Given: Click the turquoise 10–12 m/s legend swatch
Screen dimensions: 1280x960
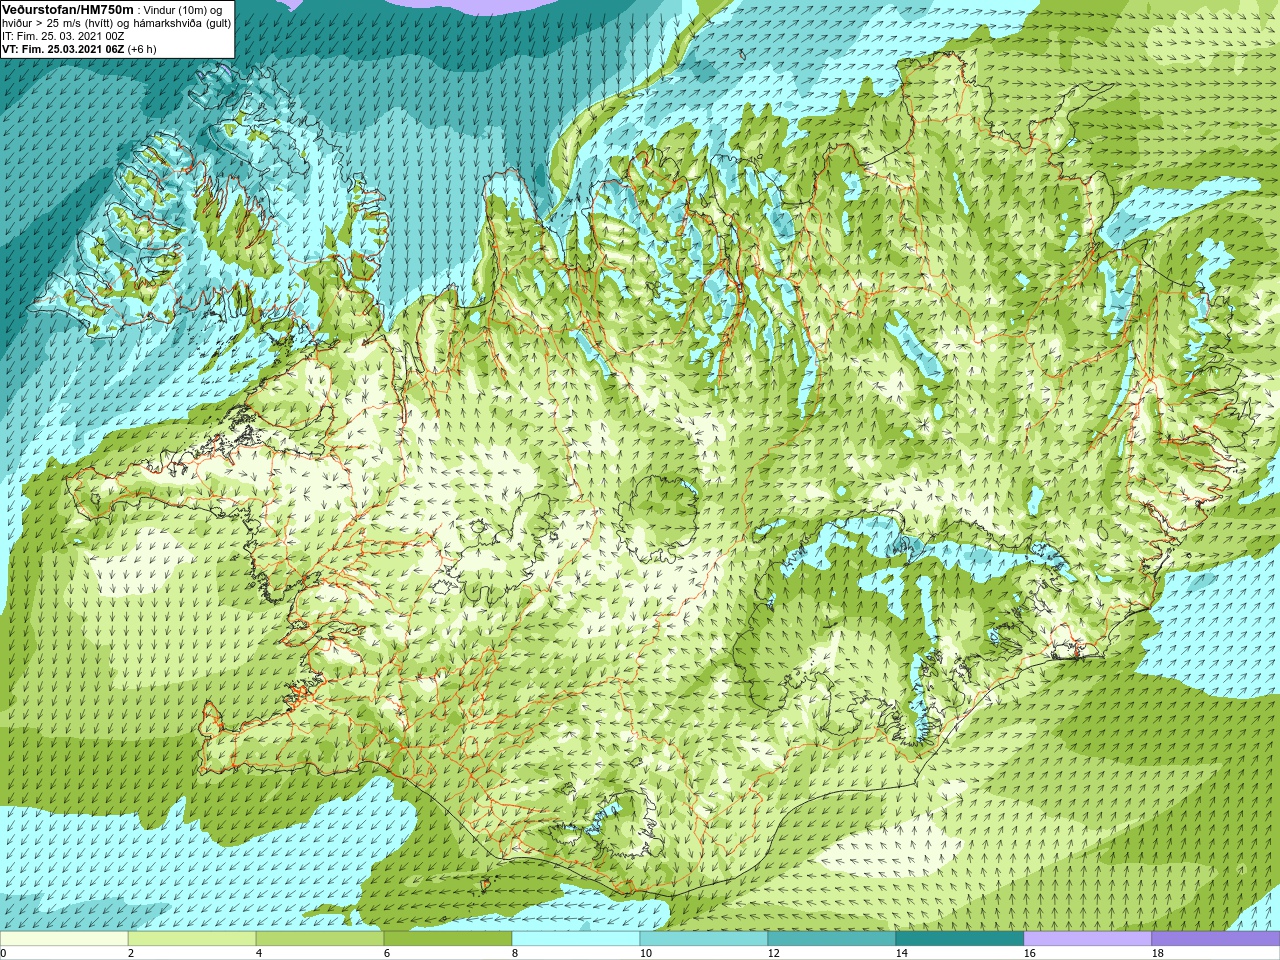Looking at the screenshot, I should pos(704,939).
